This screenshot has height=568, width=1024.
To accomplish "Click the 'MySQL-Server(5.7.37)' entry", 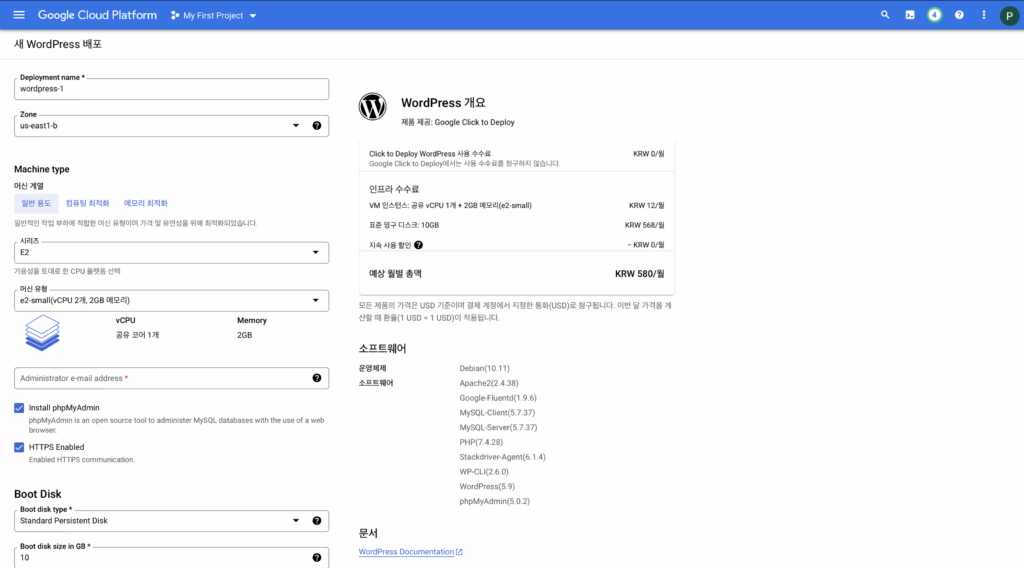I will click(x=498, y=428).
